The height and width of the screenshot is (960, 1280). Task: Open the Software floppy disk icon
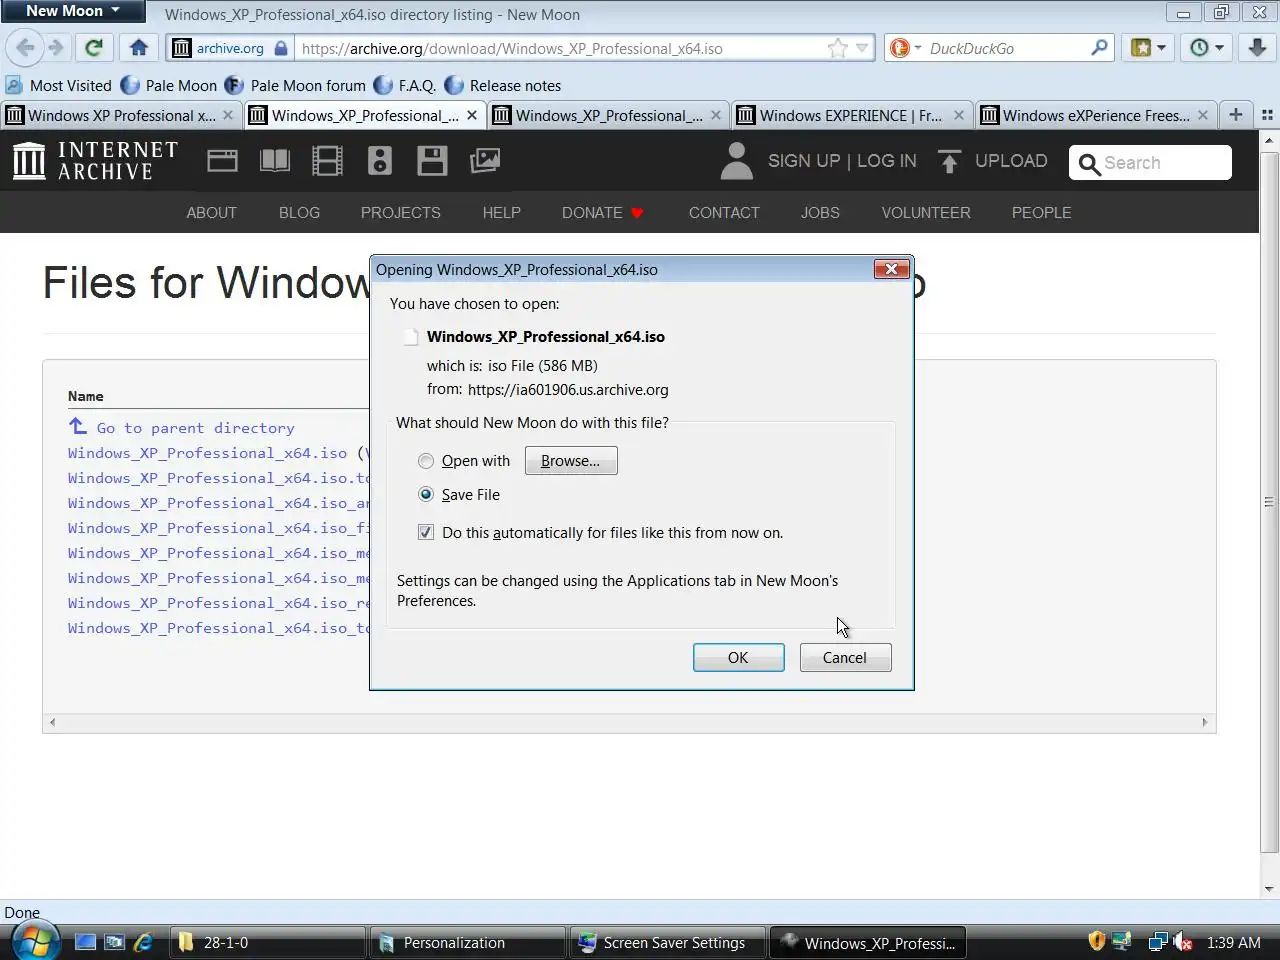click(x=432, y=161)
